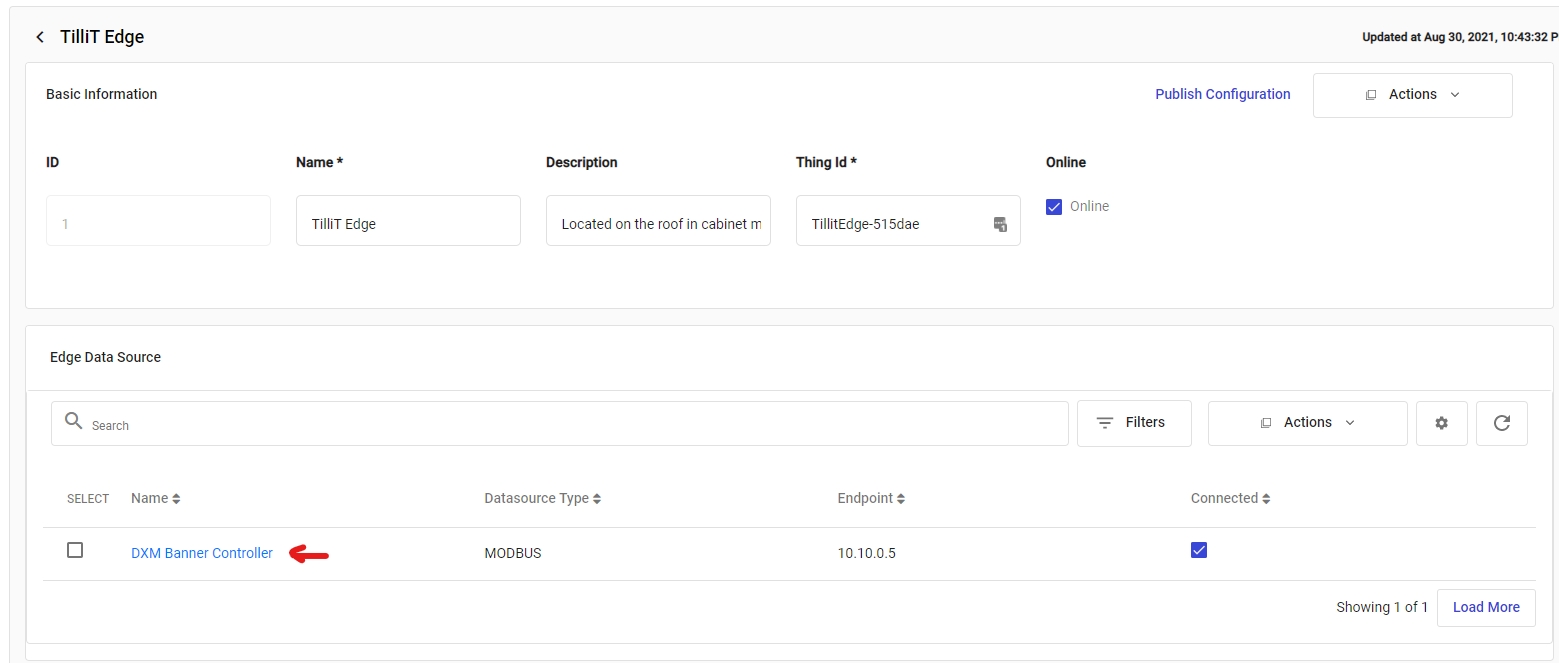Toggle Connected checkbox for DXM Banner Controller
The width and height of the screenshot is (1559, 663).
click(1199, 550)
